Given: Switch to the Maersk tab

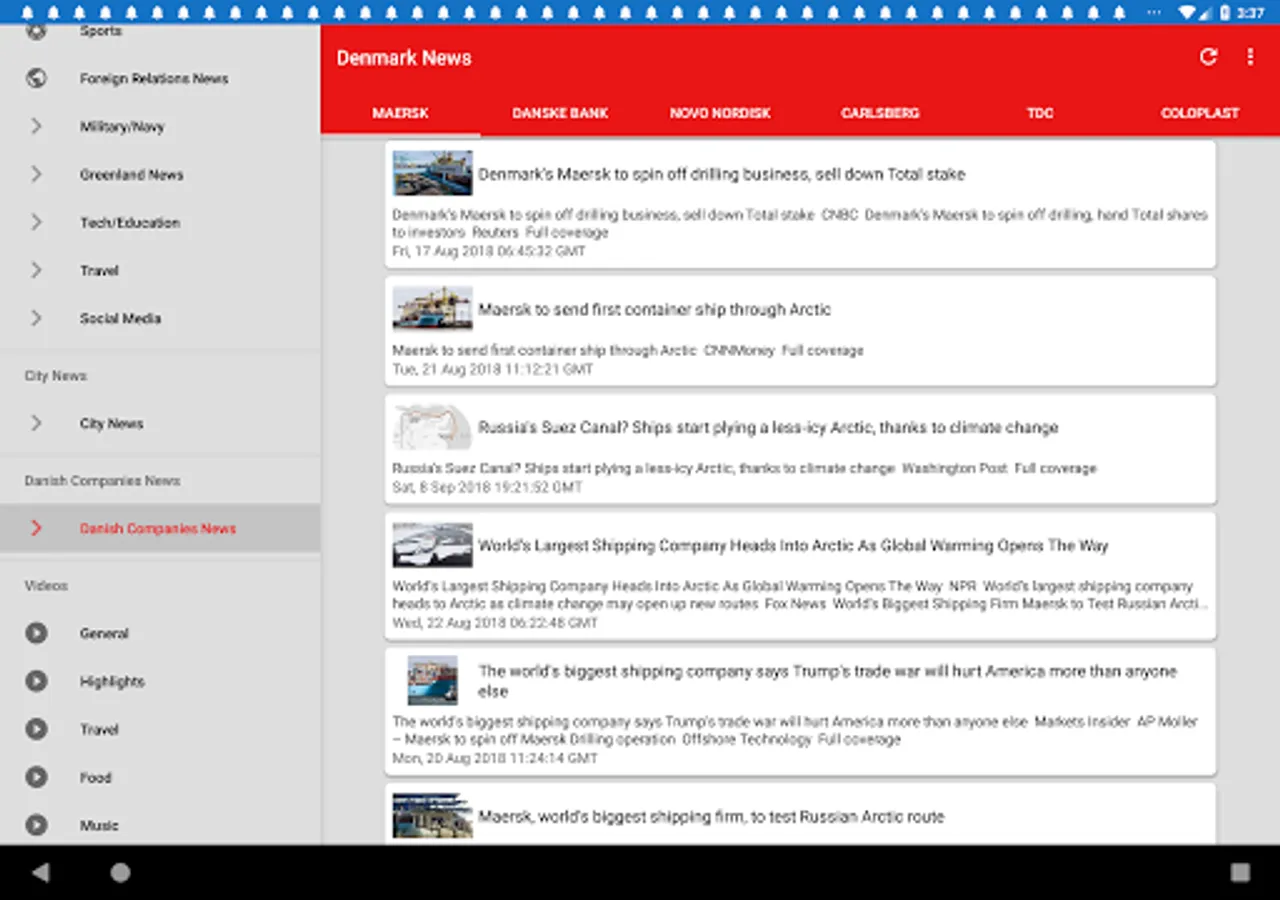Looking at the screenshot, I should tap(400, 113).
